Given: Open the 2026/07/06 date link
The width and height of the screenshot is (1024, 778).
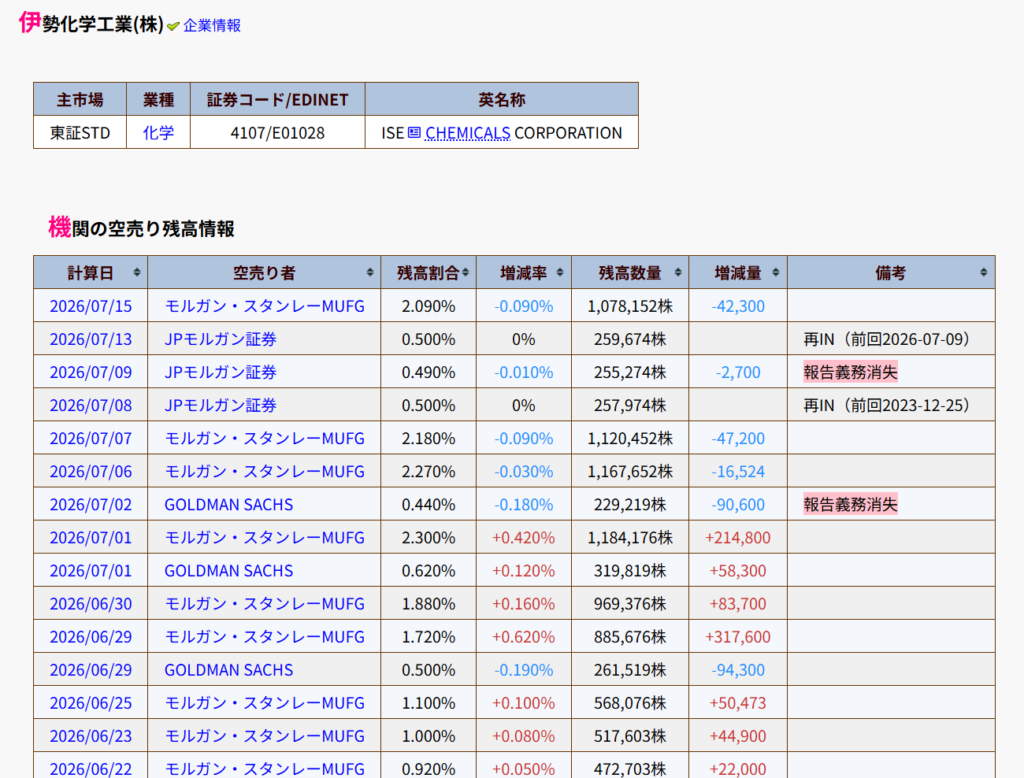Looking at the screenshot, I should [x=91, y=472].
